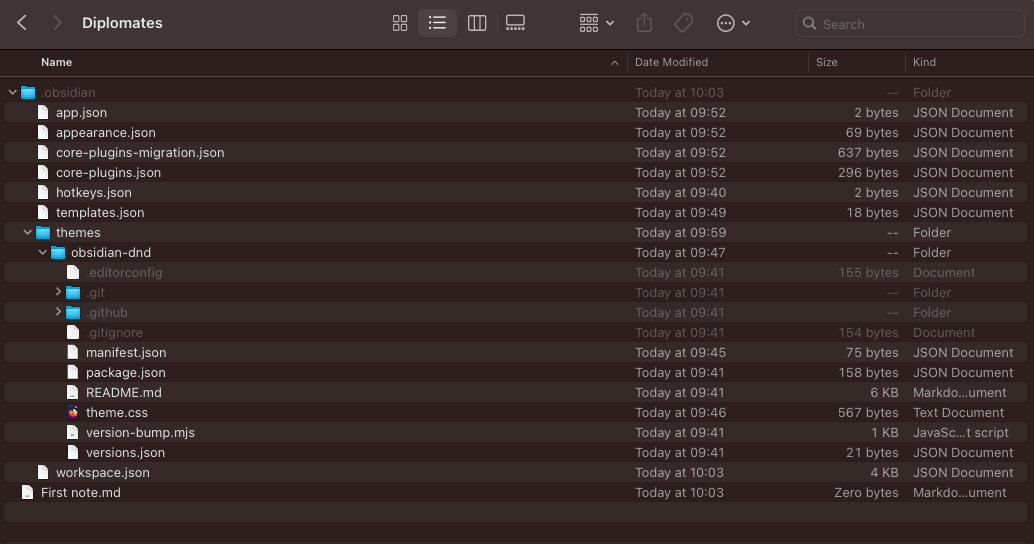Collapse the obsidian-dnd folder
The image size is (1034, 544).
tap(43, 252)
